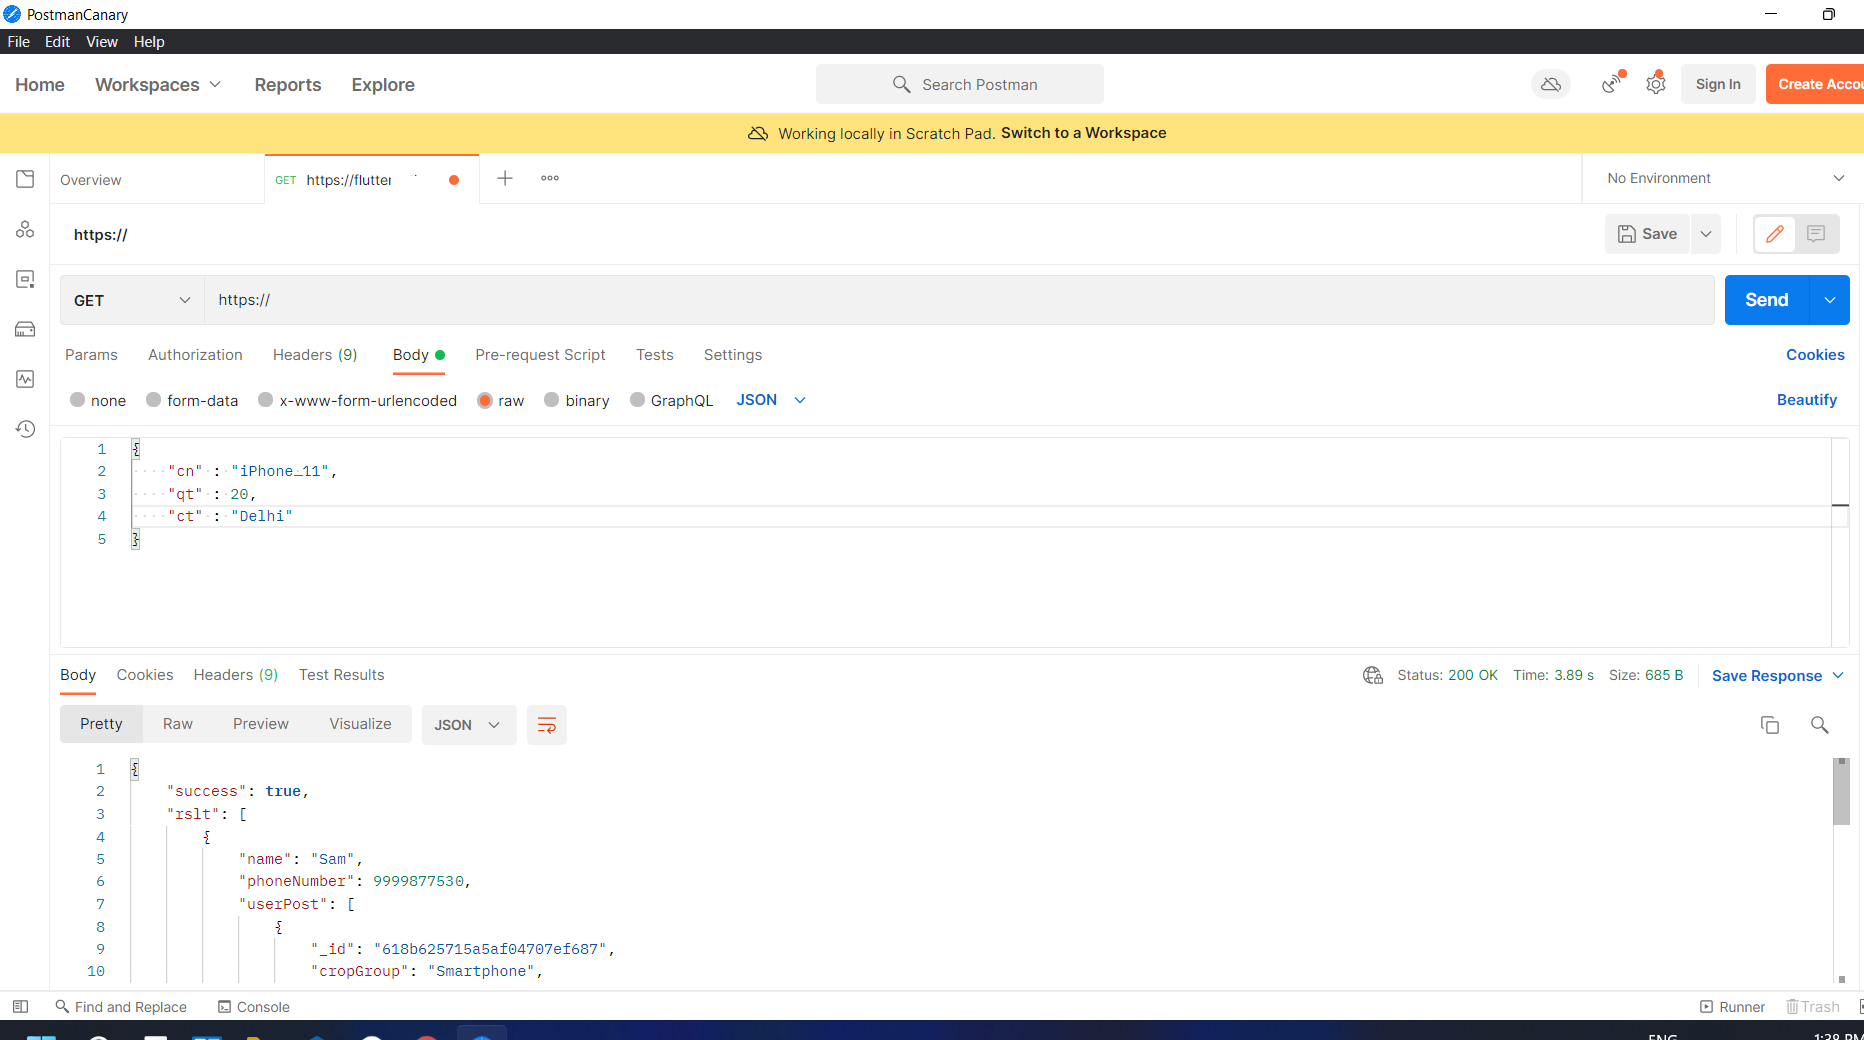Click the Beautify link
This screenshot has height=1040, width=1864.
[x=1807, y=400]
